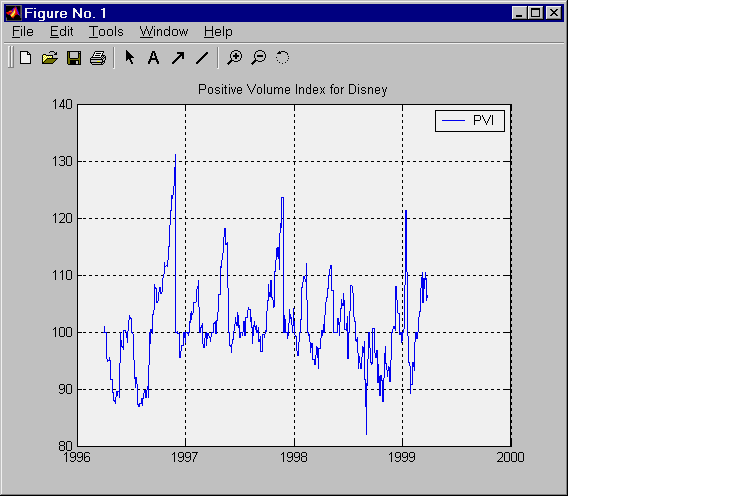Click the PVI legend box
Image resolution: width=740 pixels, height=498 pixels.
(470, 121)
